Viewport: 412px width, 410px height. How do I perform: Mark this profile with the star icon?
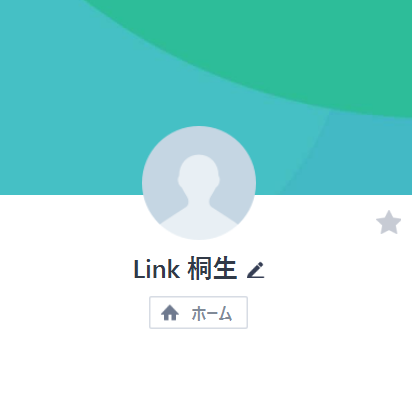coord(388,222)
